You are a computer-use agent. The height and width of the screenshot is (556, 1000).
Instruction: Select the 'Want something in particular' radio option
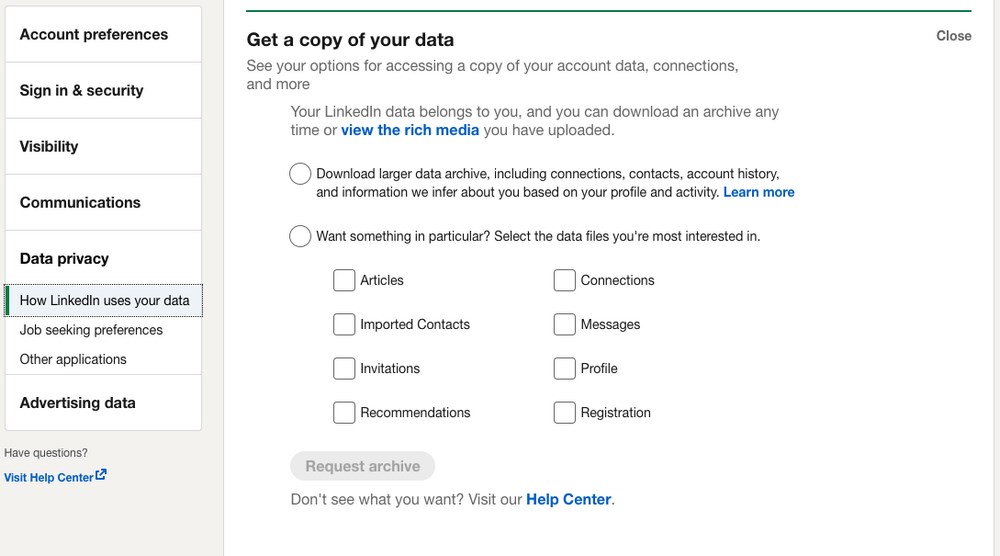pyautogui.click(x=300, y=236)
